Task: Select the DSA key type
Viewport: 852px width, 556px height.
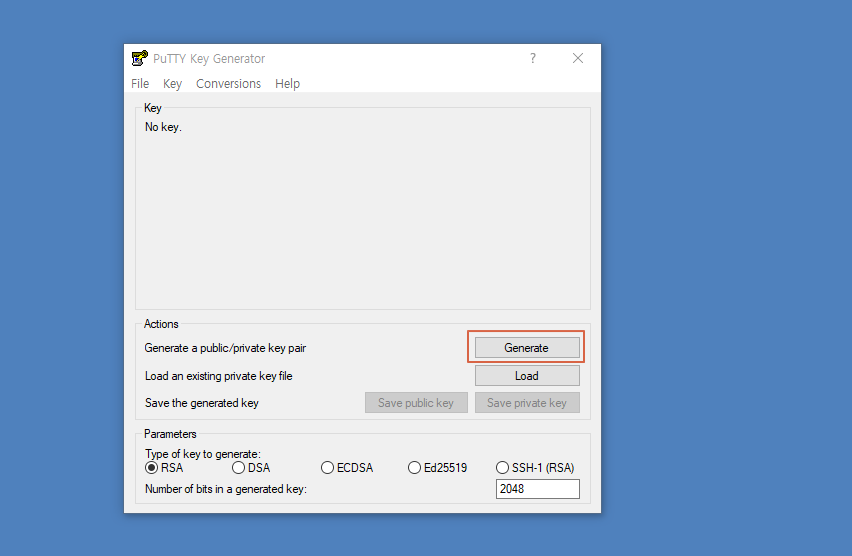Action: [251, 468]
